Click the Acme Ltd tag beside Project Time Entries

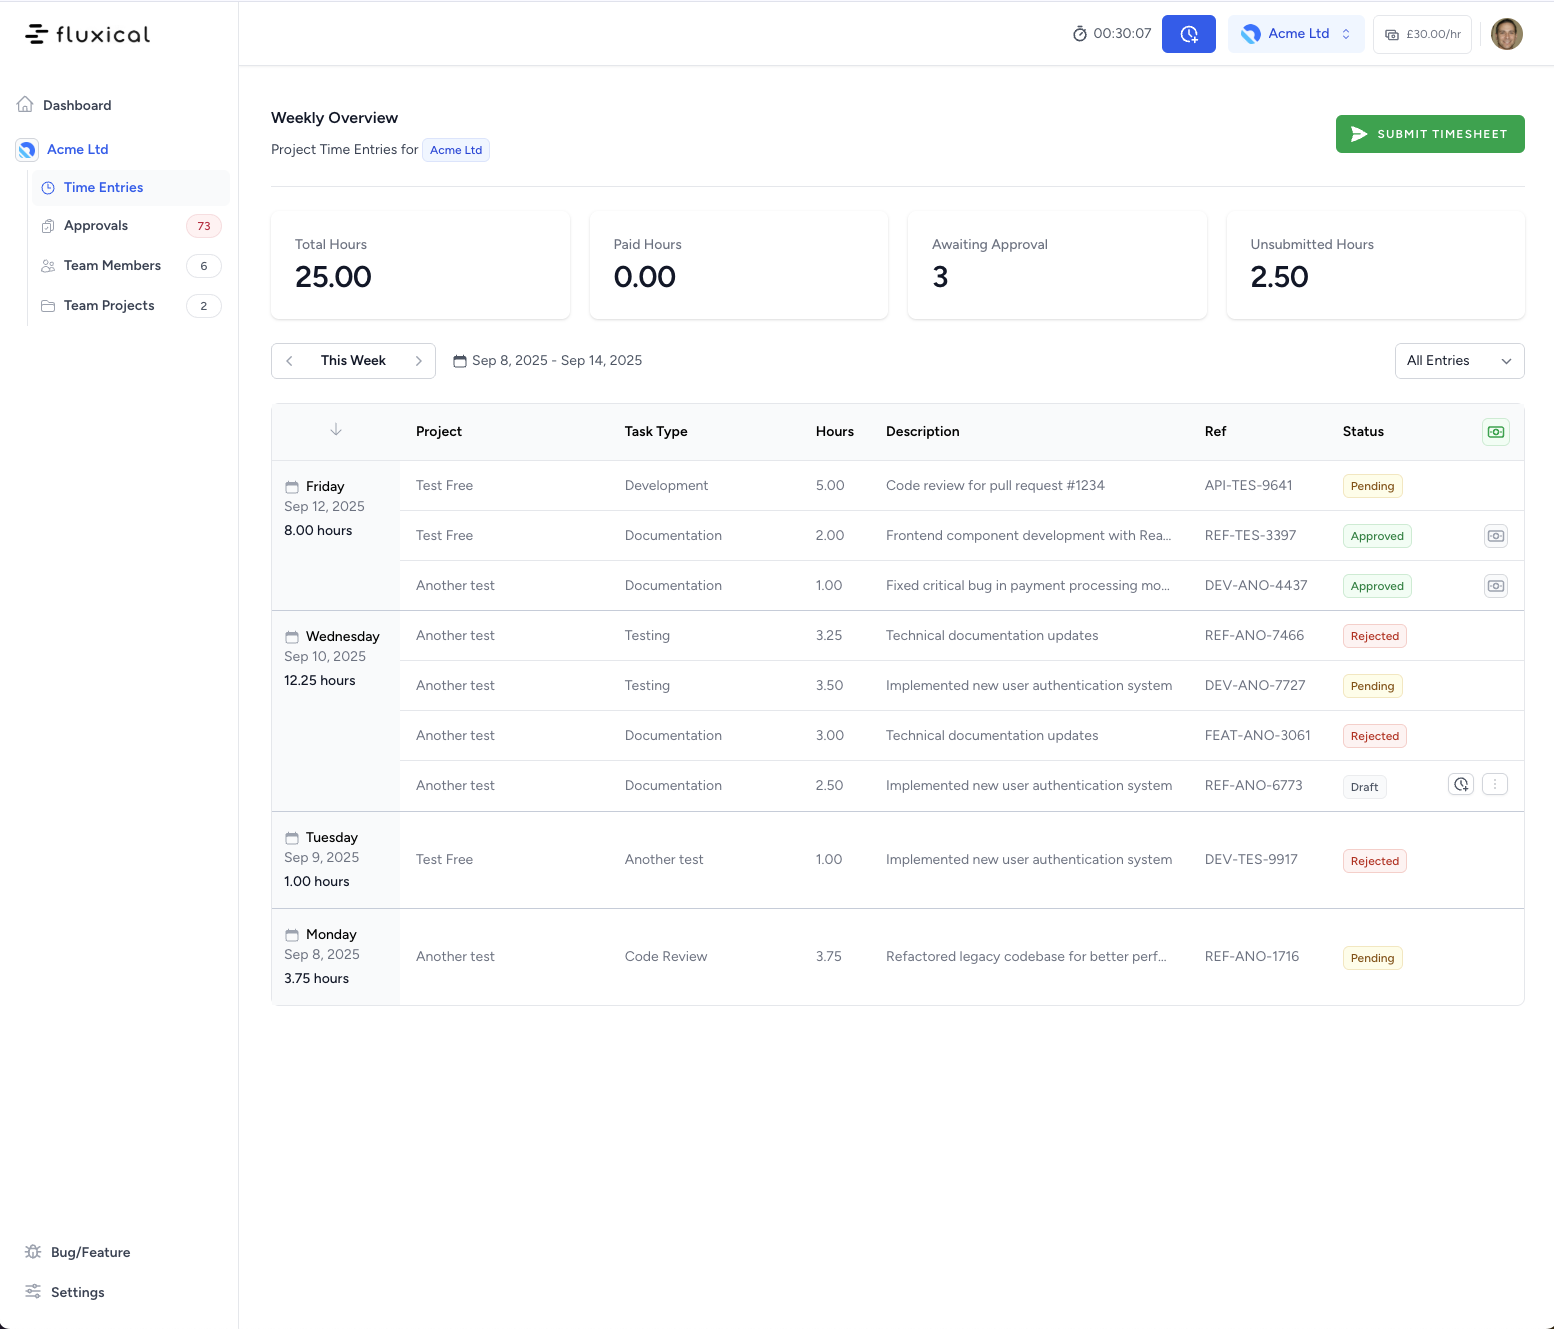pos(455,150)
